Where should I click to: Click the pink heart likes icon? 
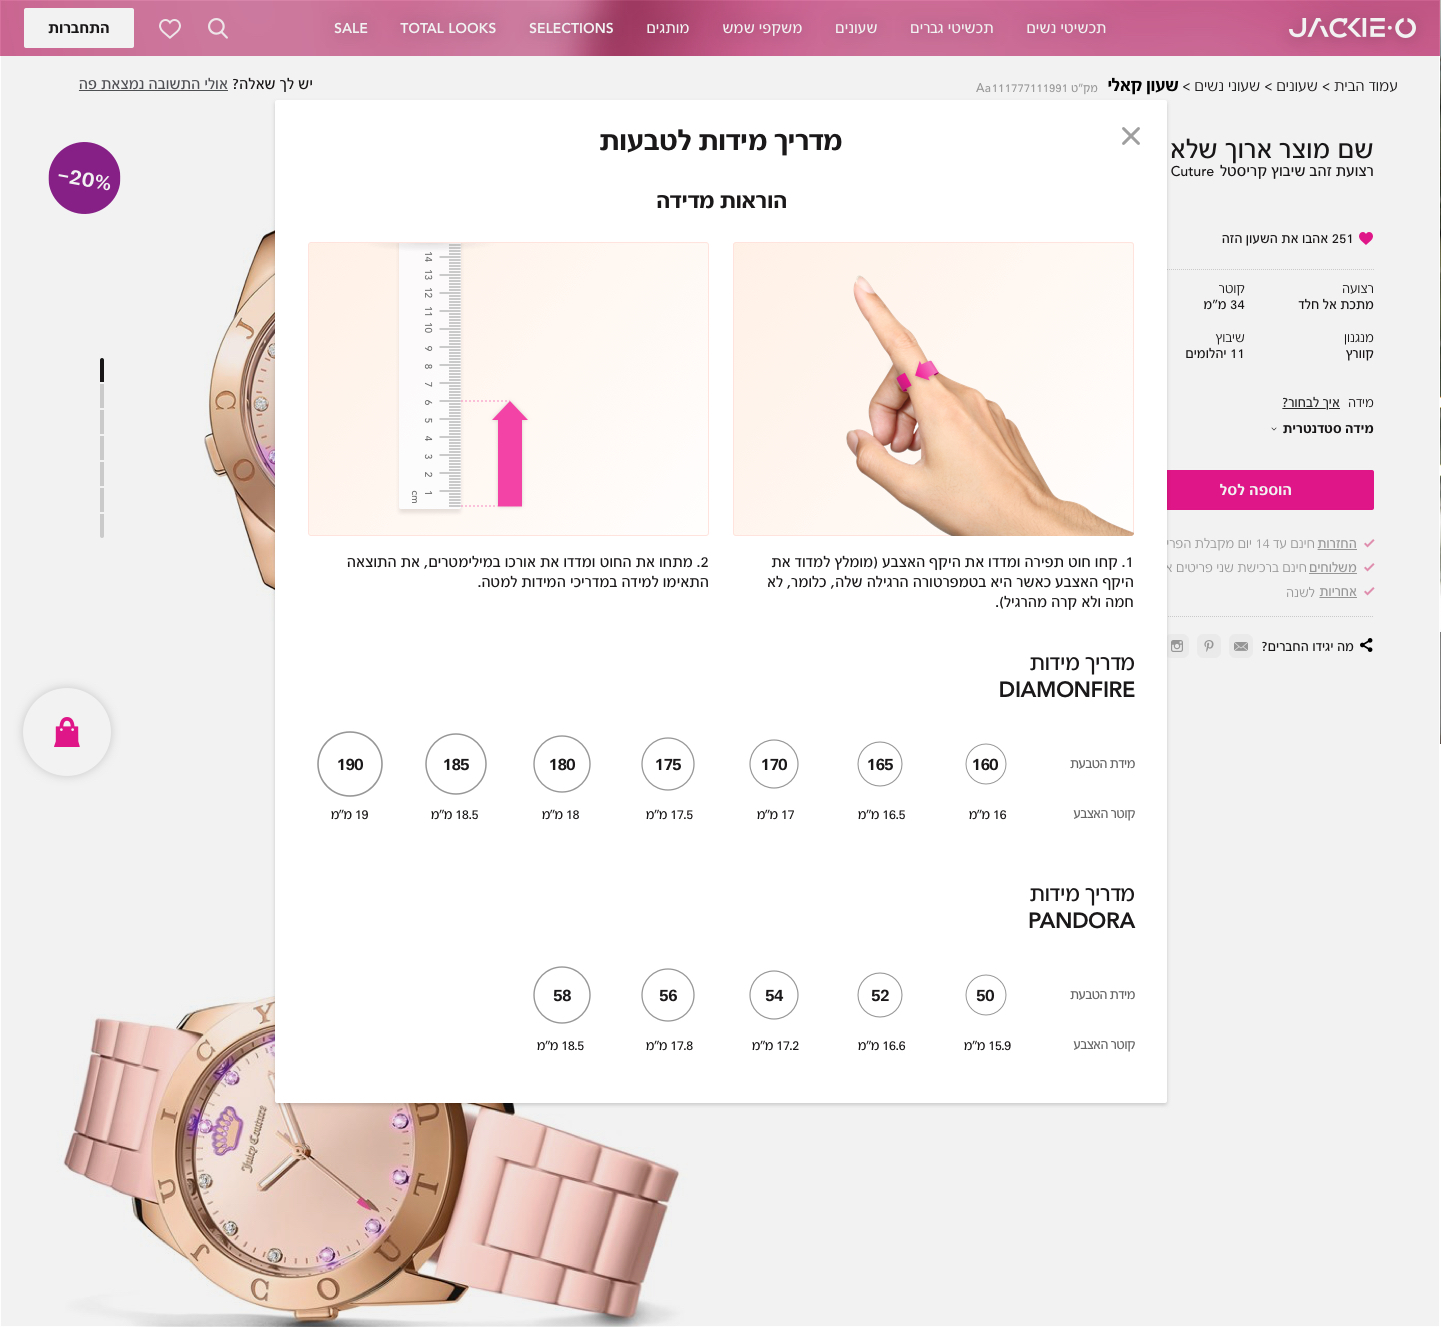1366,238
